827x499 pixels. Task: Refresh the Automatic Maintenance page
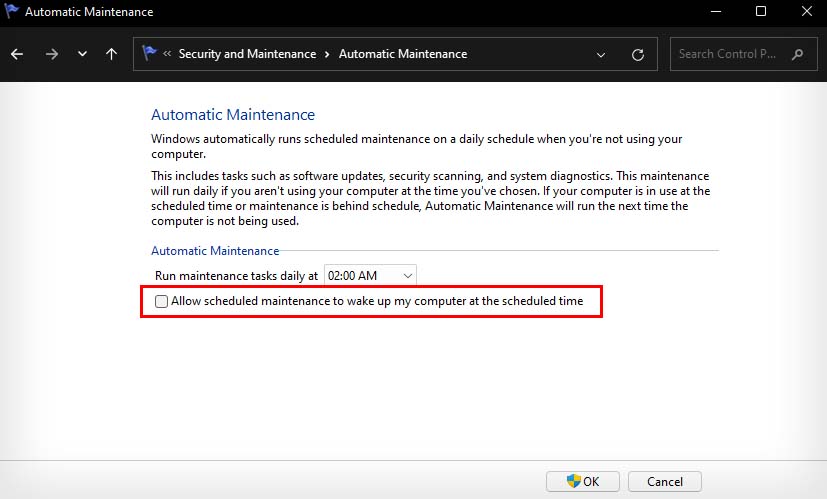(638, 54)
